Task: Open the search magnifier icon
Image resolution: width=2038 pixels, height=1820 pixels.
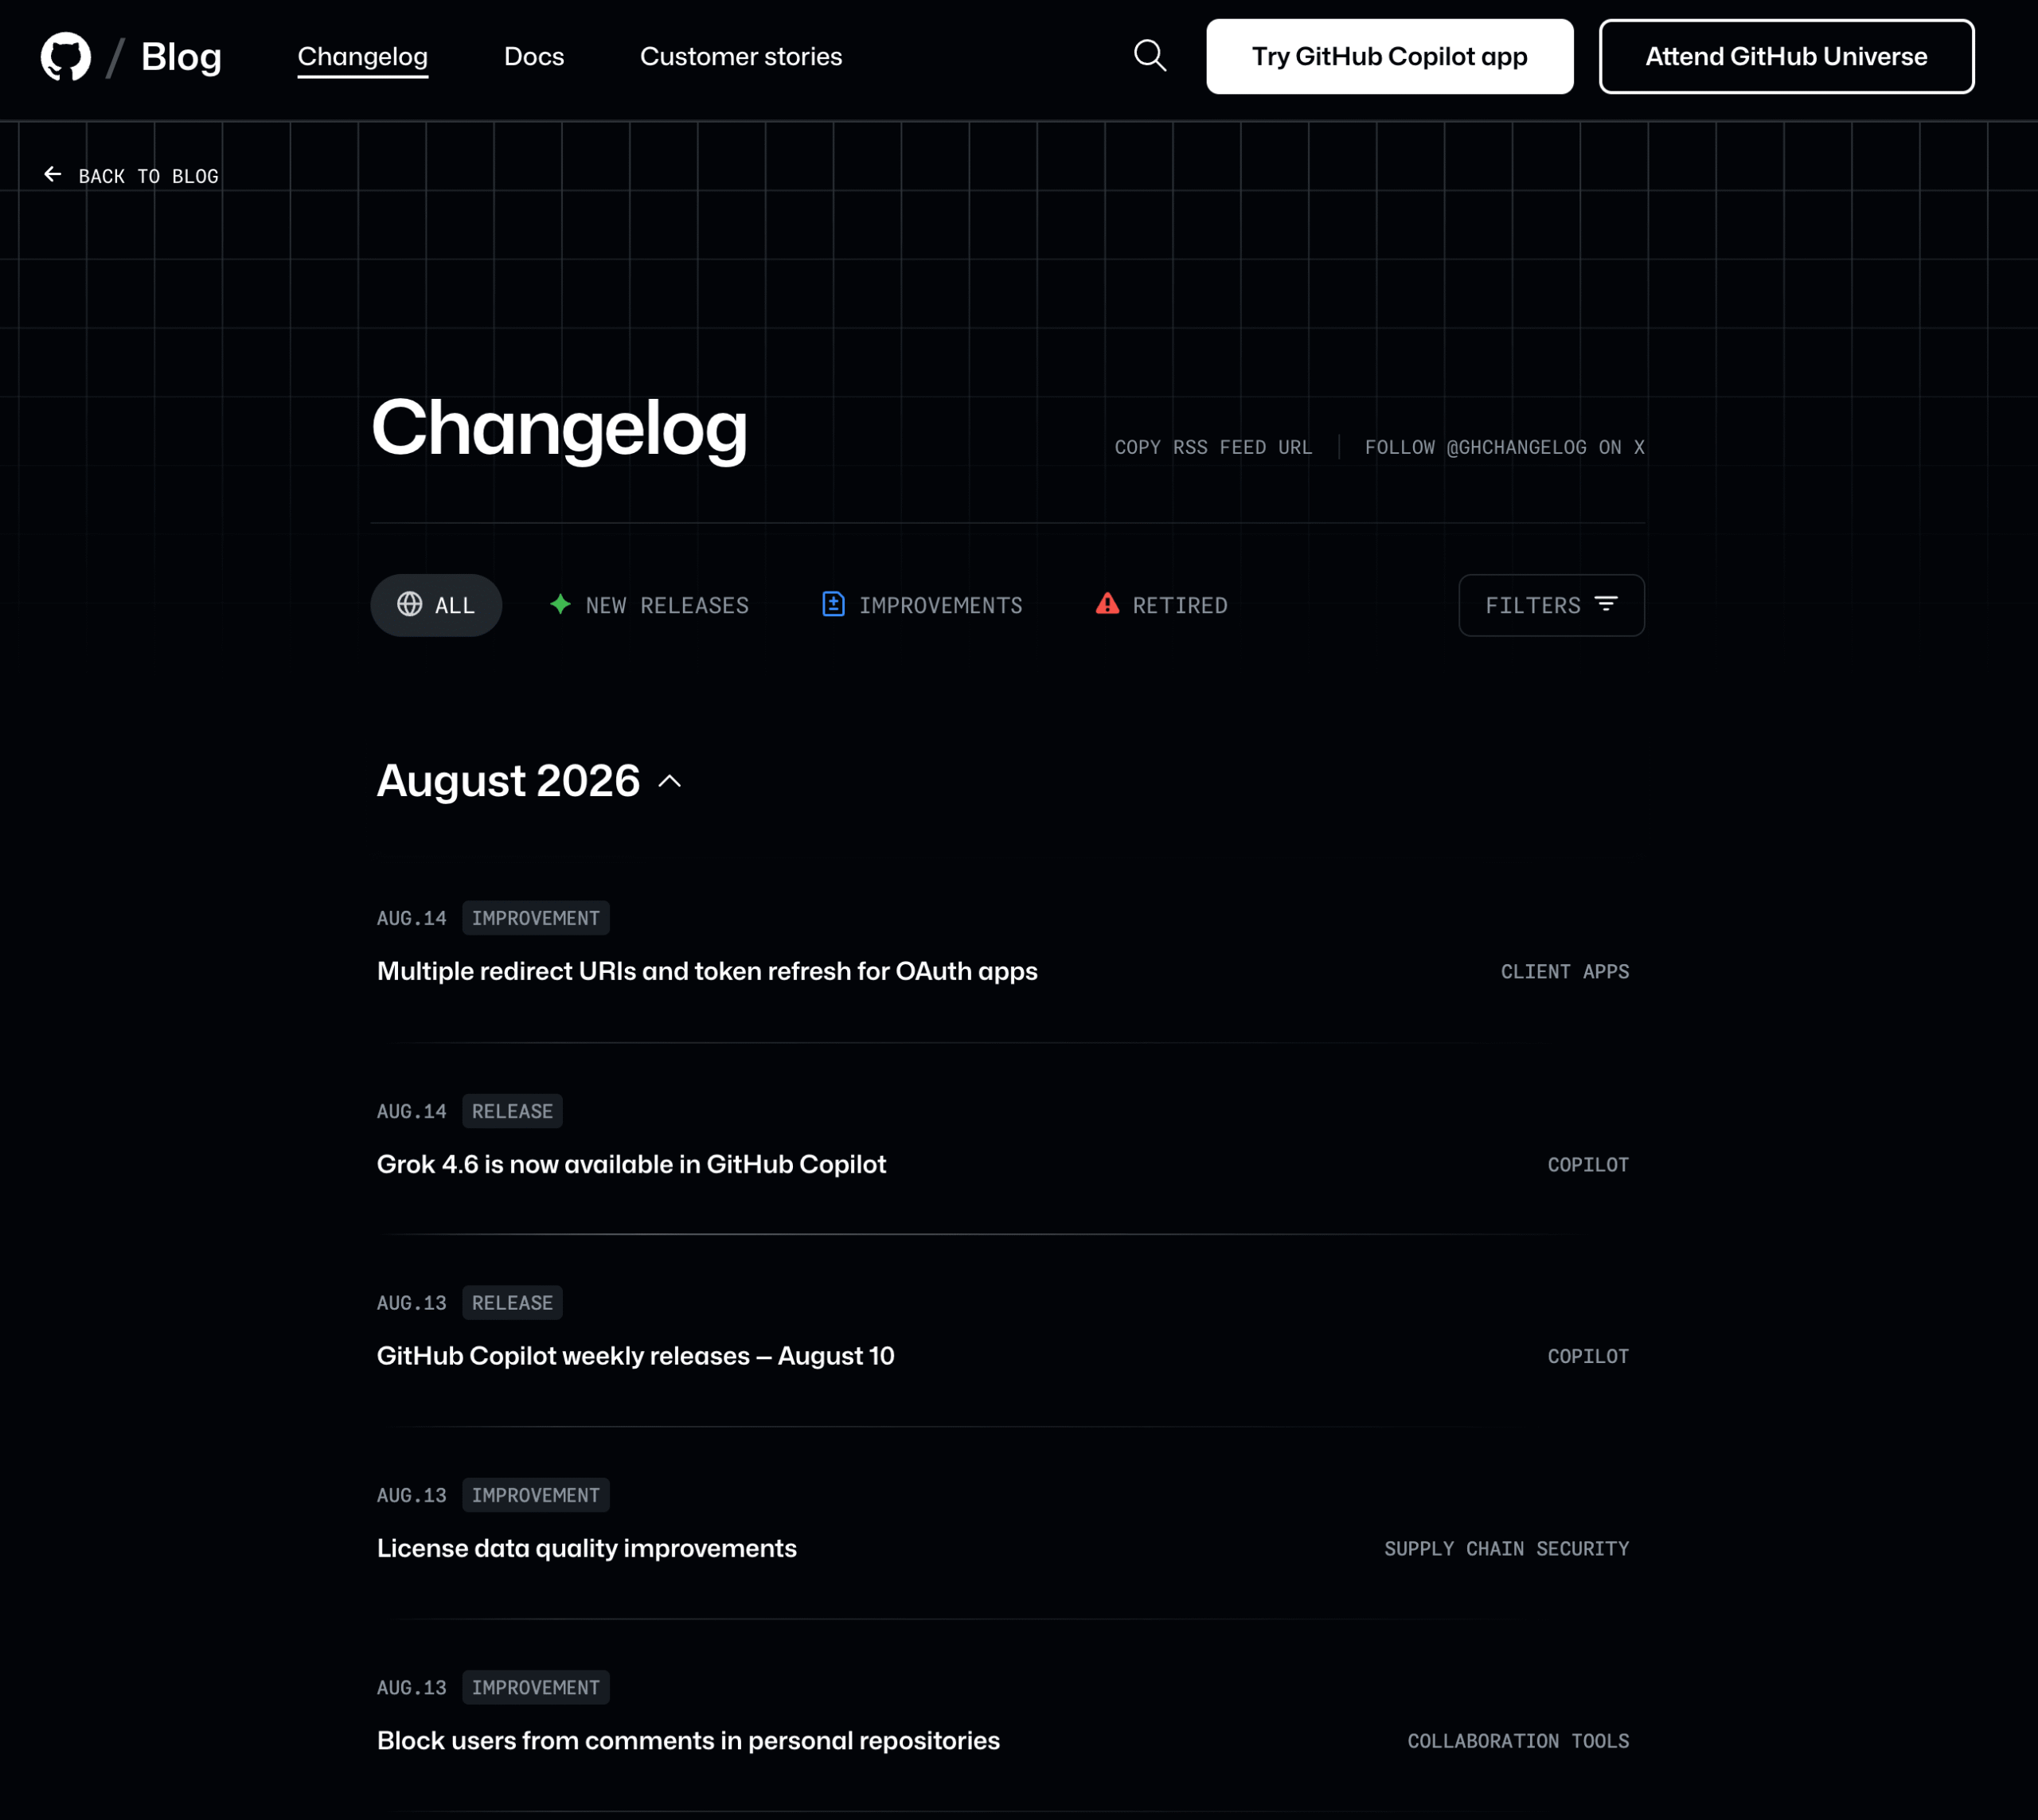Action: coord(1150,56)
